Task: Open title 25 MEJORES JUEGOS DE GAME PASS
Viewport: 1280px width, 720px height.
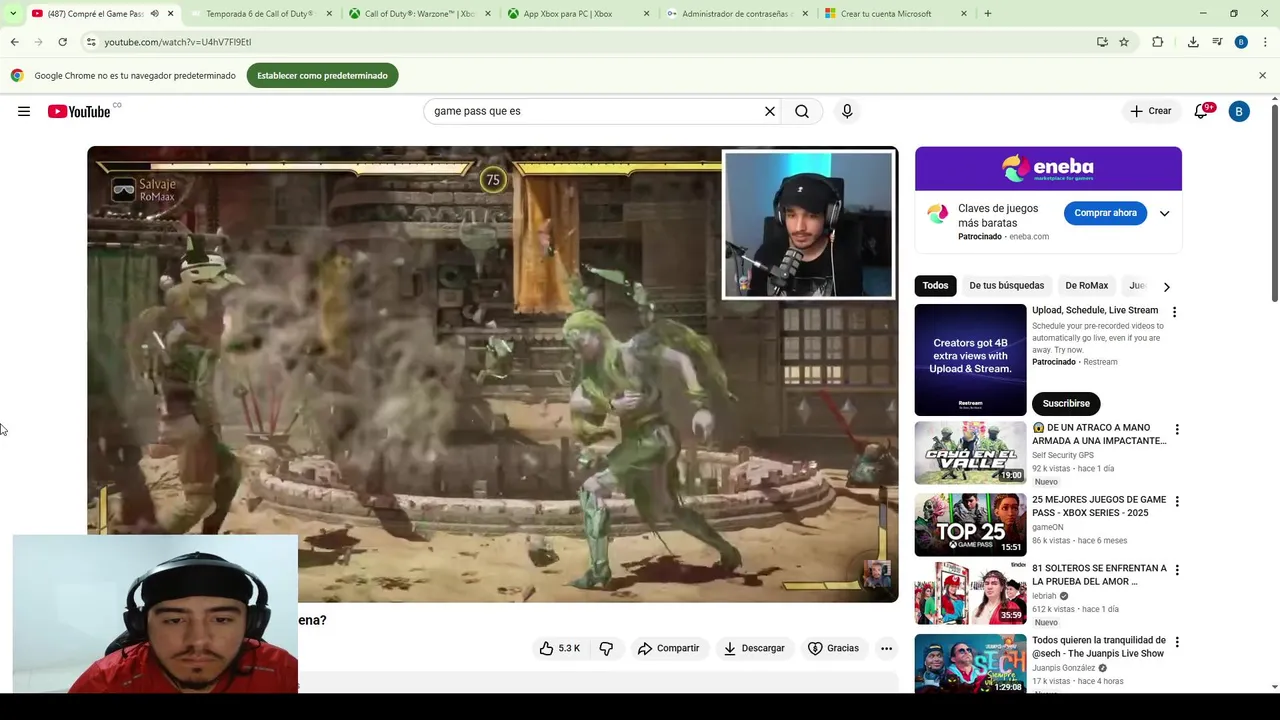Action: [x=1099, y=506]
